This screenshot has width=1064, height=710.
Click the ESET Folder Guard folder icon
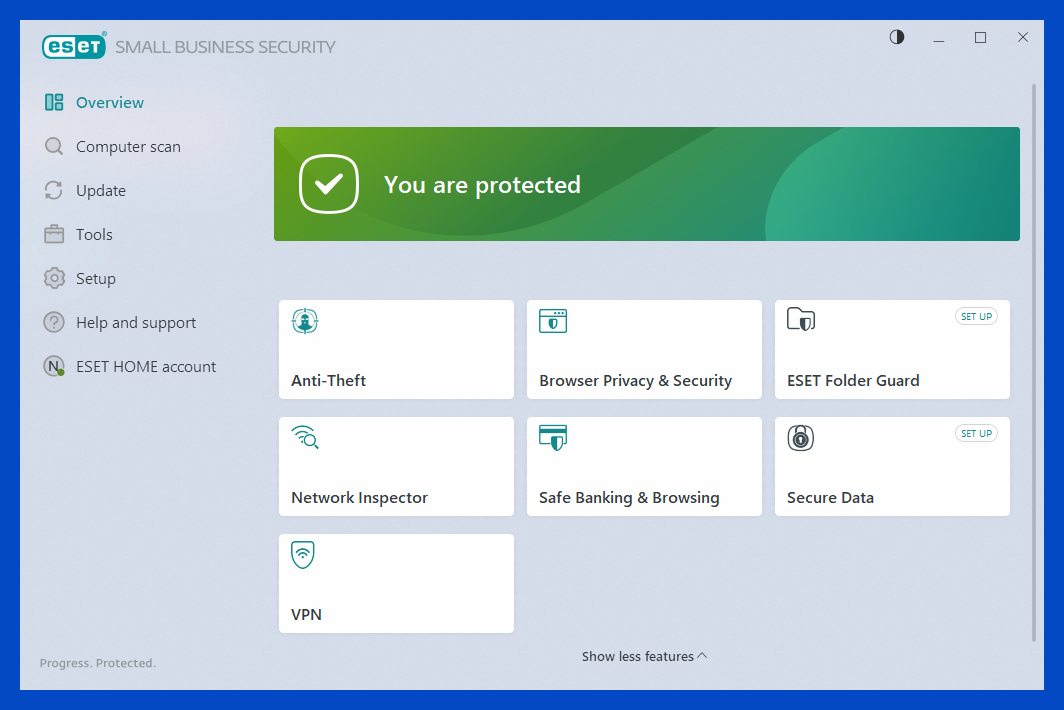click(801, 319)
